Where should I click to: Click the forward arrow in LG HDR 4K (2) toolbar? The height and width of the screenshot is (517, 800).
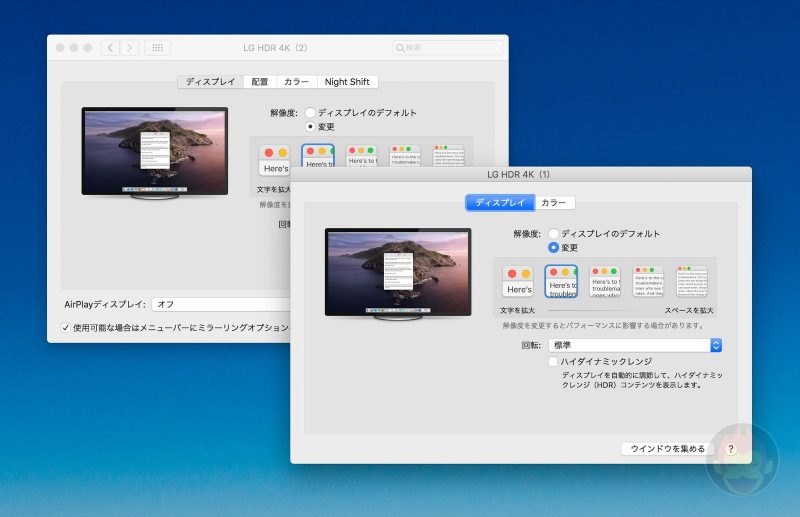(129, 48)
